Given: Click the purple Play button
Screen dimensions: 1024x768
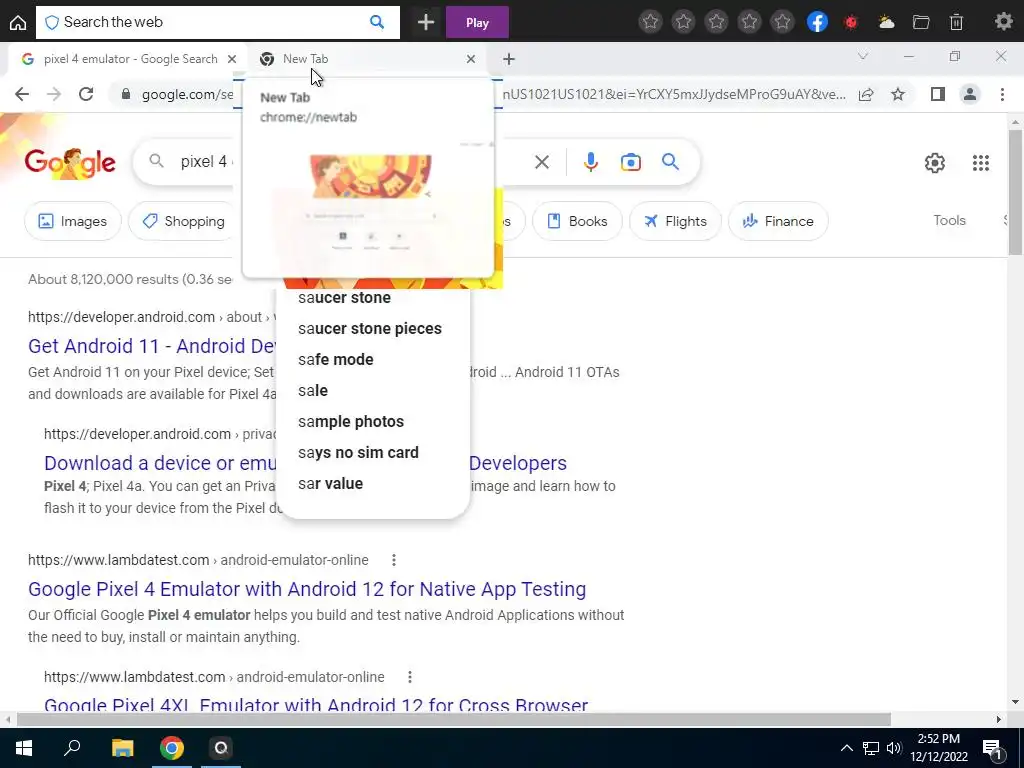Looking at the screenshot, I should point(477,22).
